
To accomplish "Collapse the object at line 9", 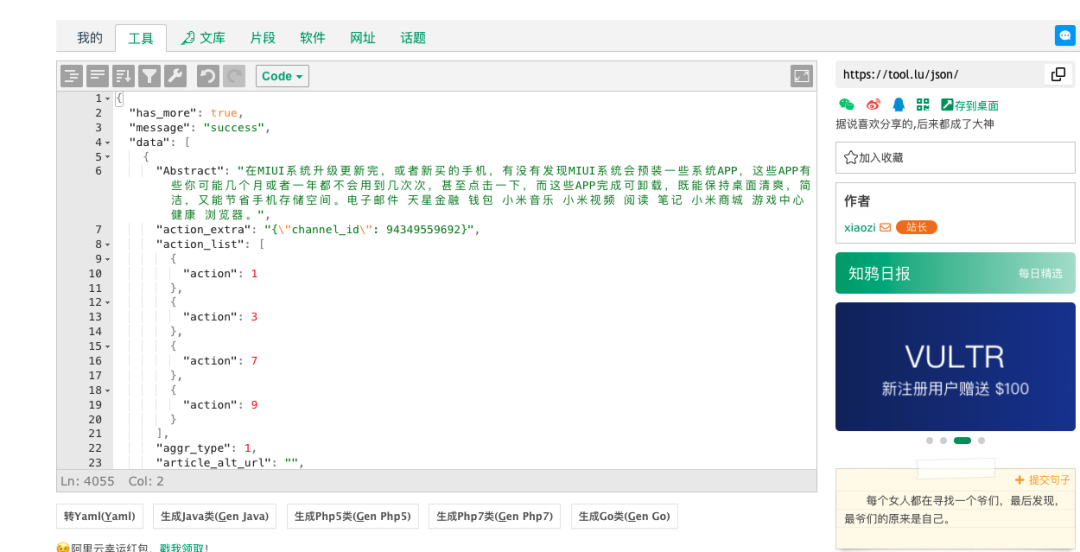I will [x=107, y=259].
